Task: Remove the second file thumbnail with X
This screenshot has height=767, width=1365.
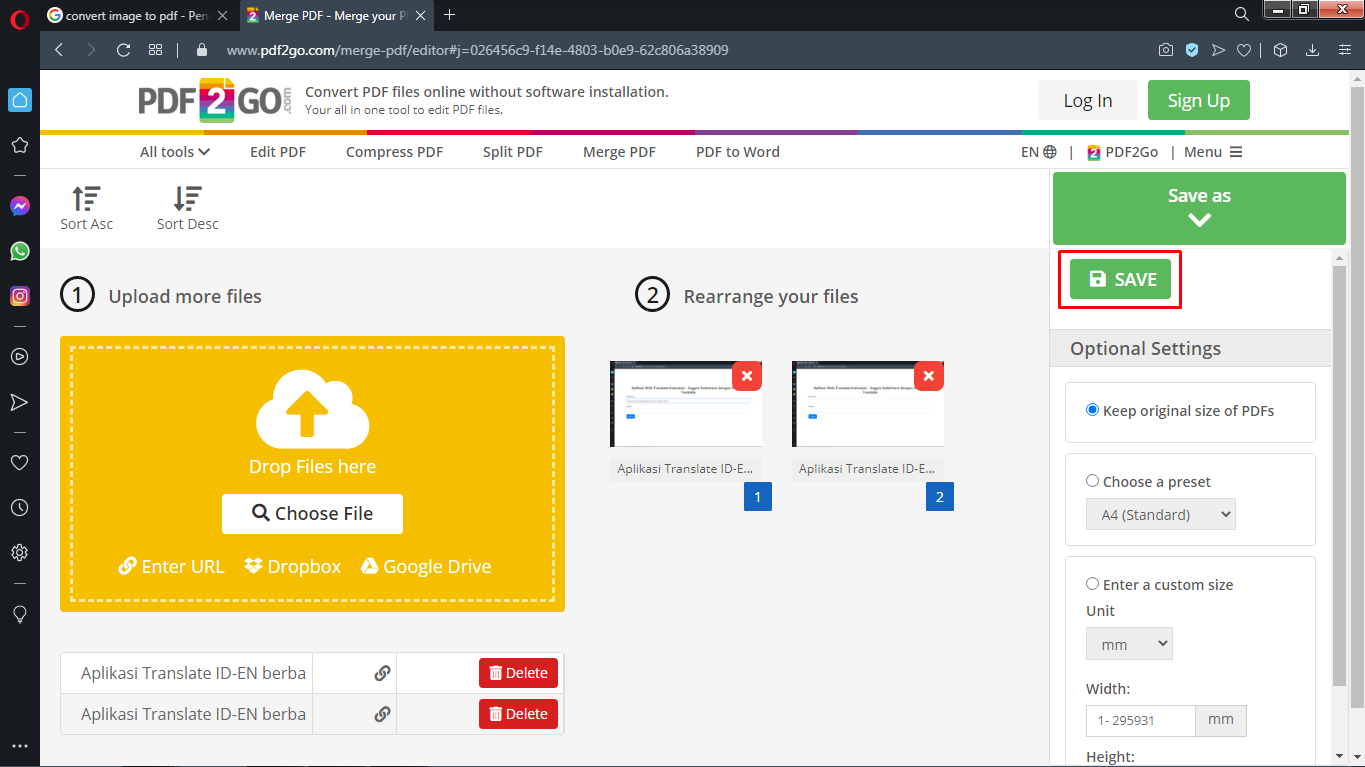Action: pos(929,376)
